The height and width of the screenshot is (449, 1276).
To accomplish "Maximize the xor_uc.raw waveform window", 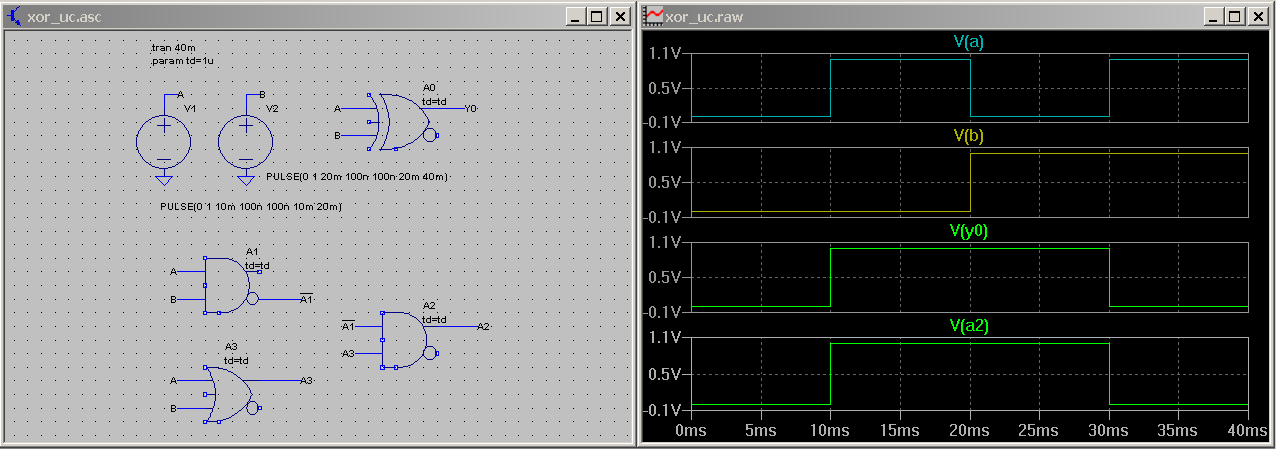I will 1236,17.
